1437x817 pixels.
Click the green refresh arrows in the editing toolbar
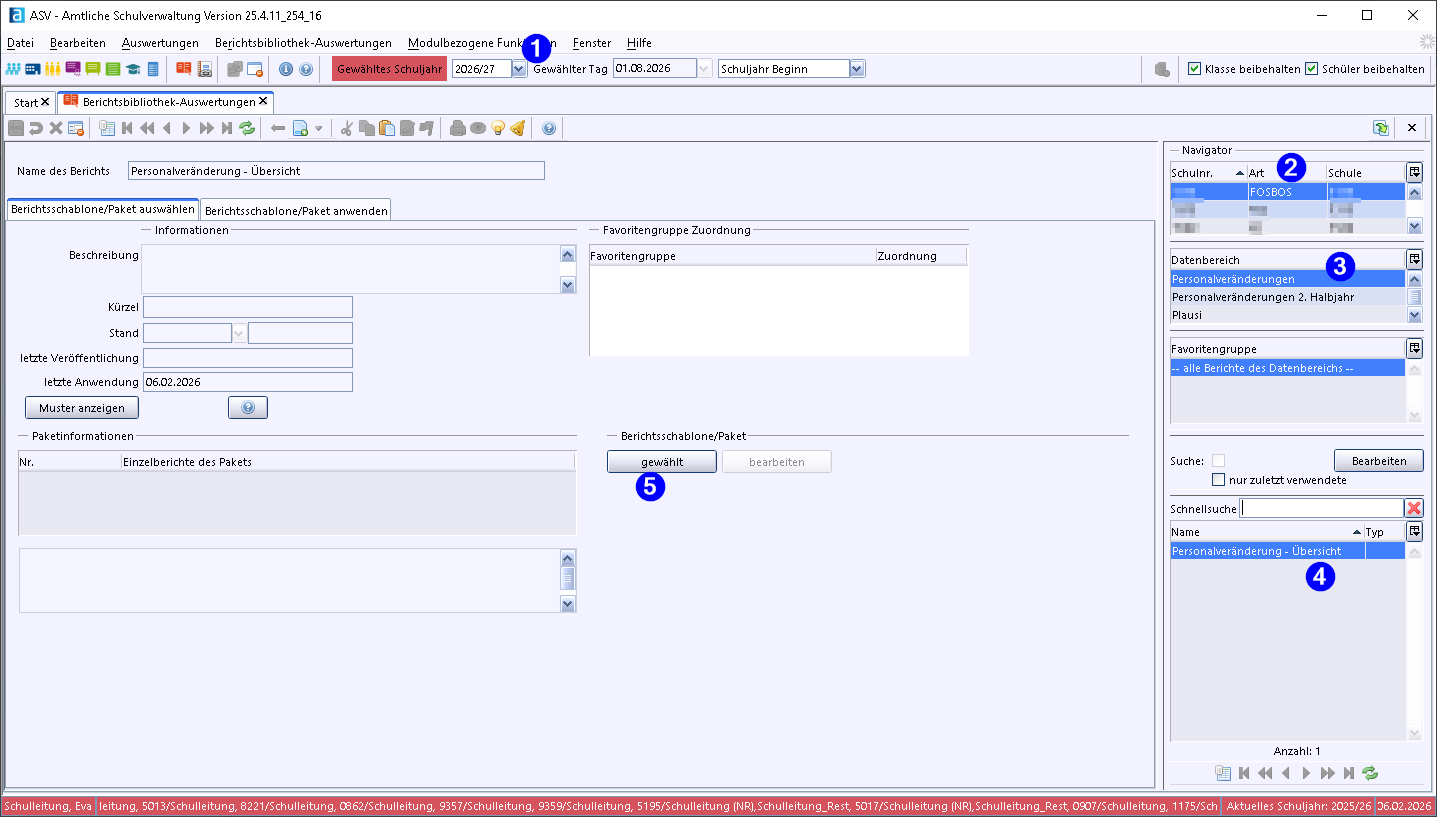[247, 128]
